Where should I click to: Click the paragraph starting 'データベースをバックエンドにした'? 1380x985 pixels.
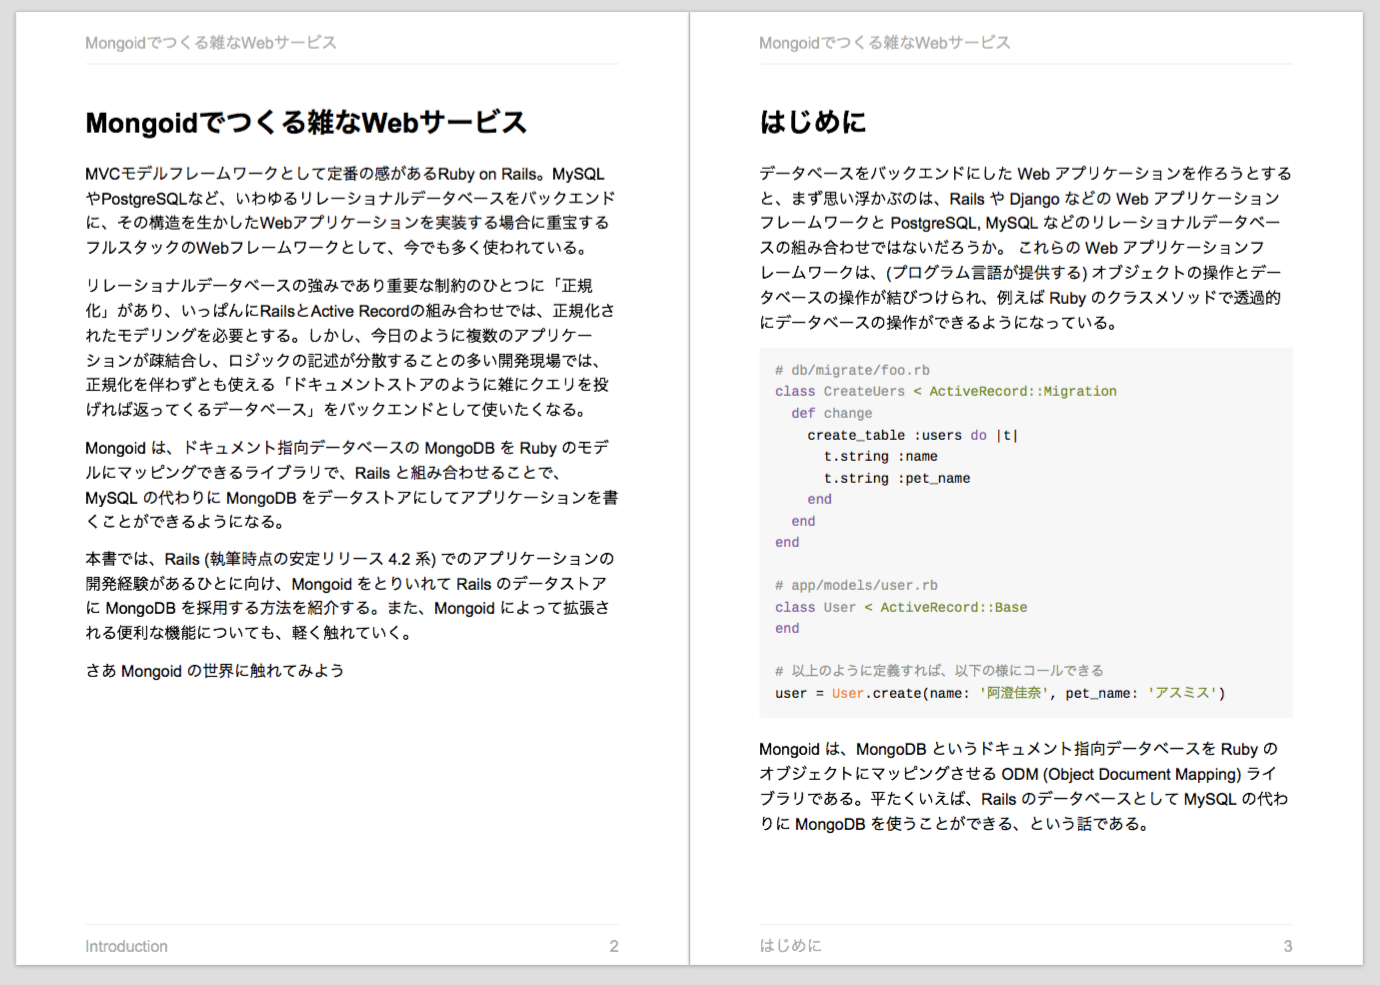click(1025, 248)
